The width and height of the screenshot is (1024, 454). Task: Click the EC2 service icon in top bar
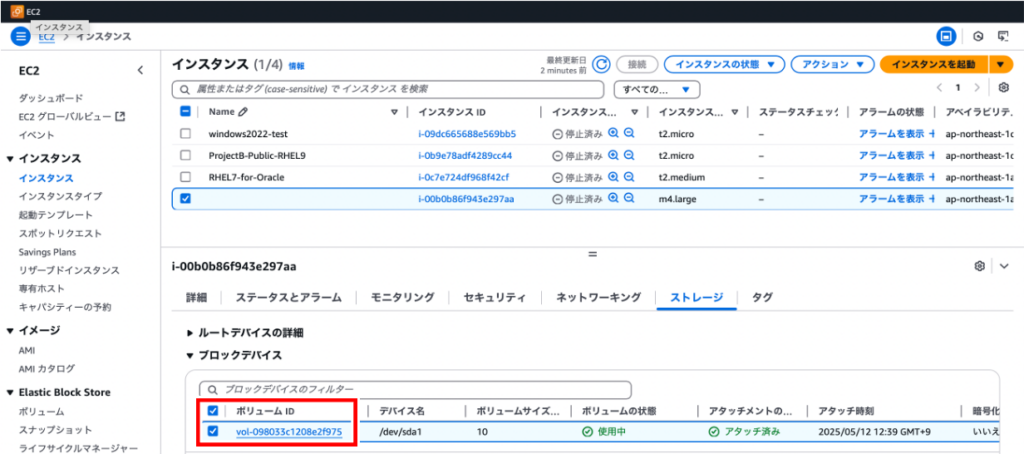click(17, 11)
